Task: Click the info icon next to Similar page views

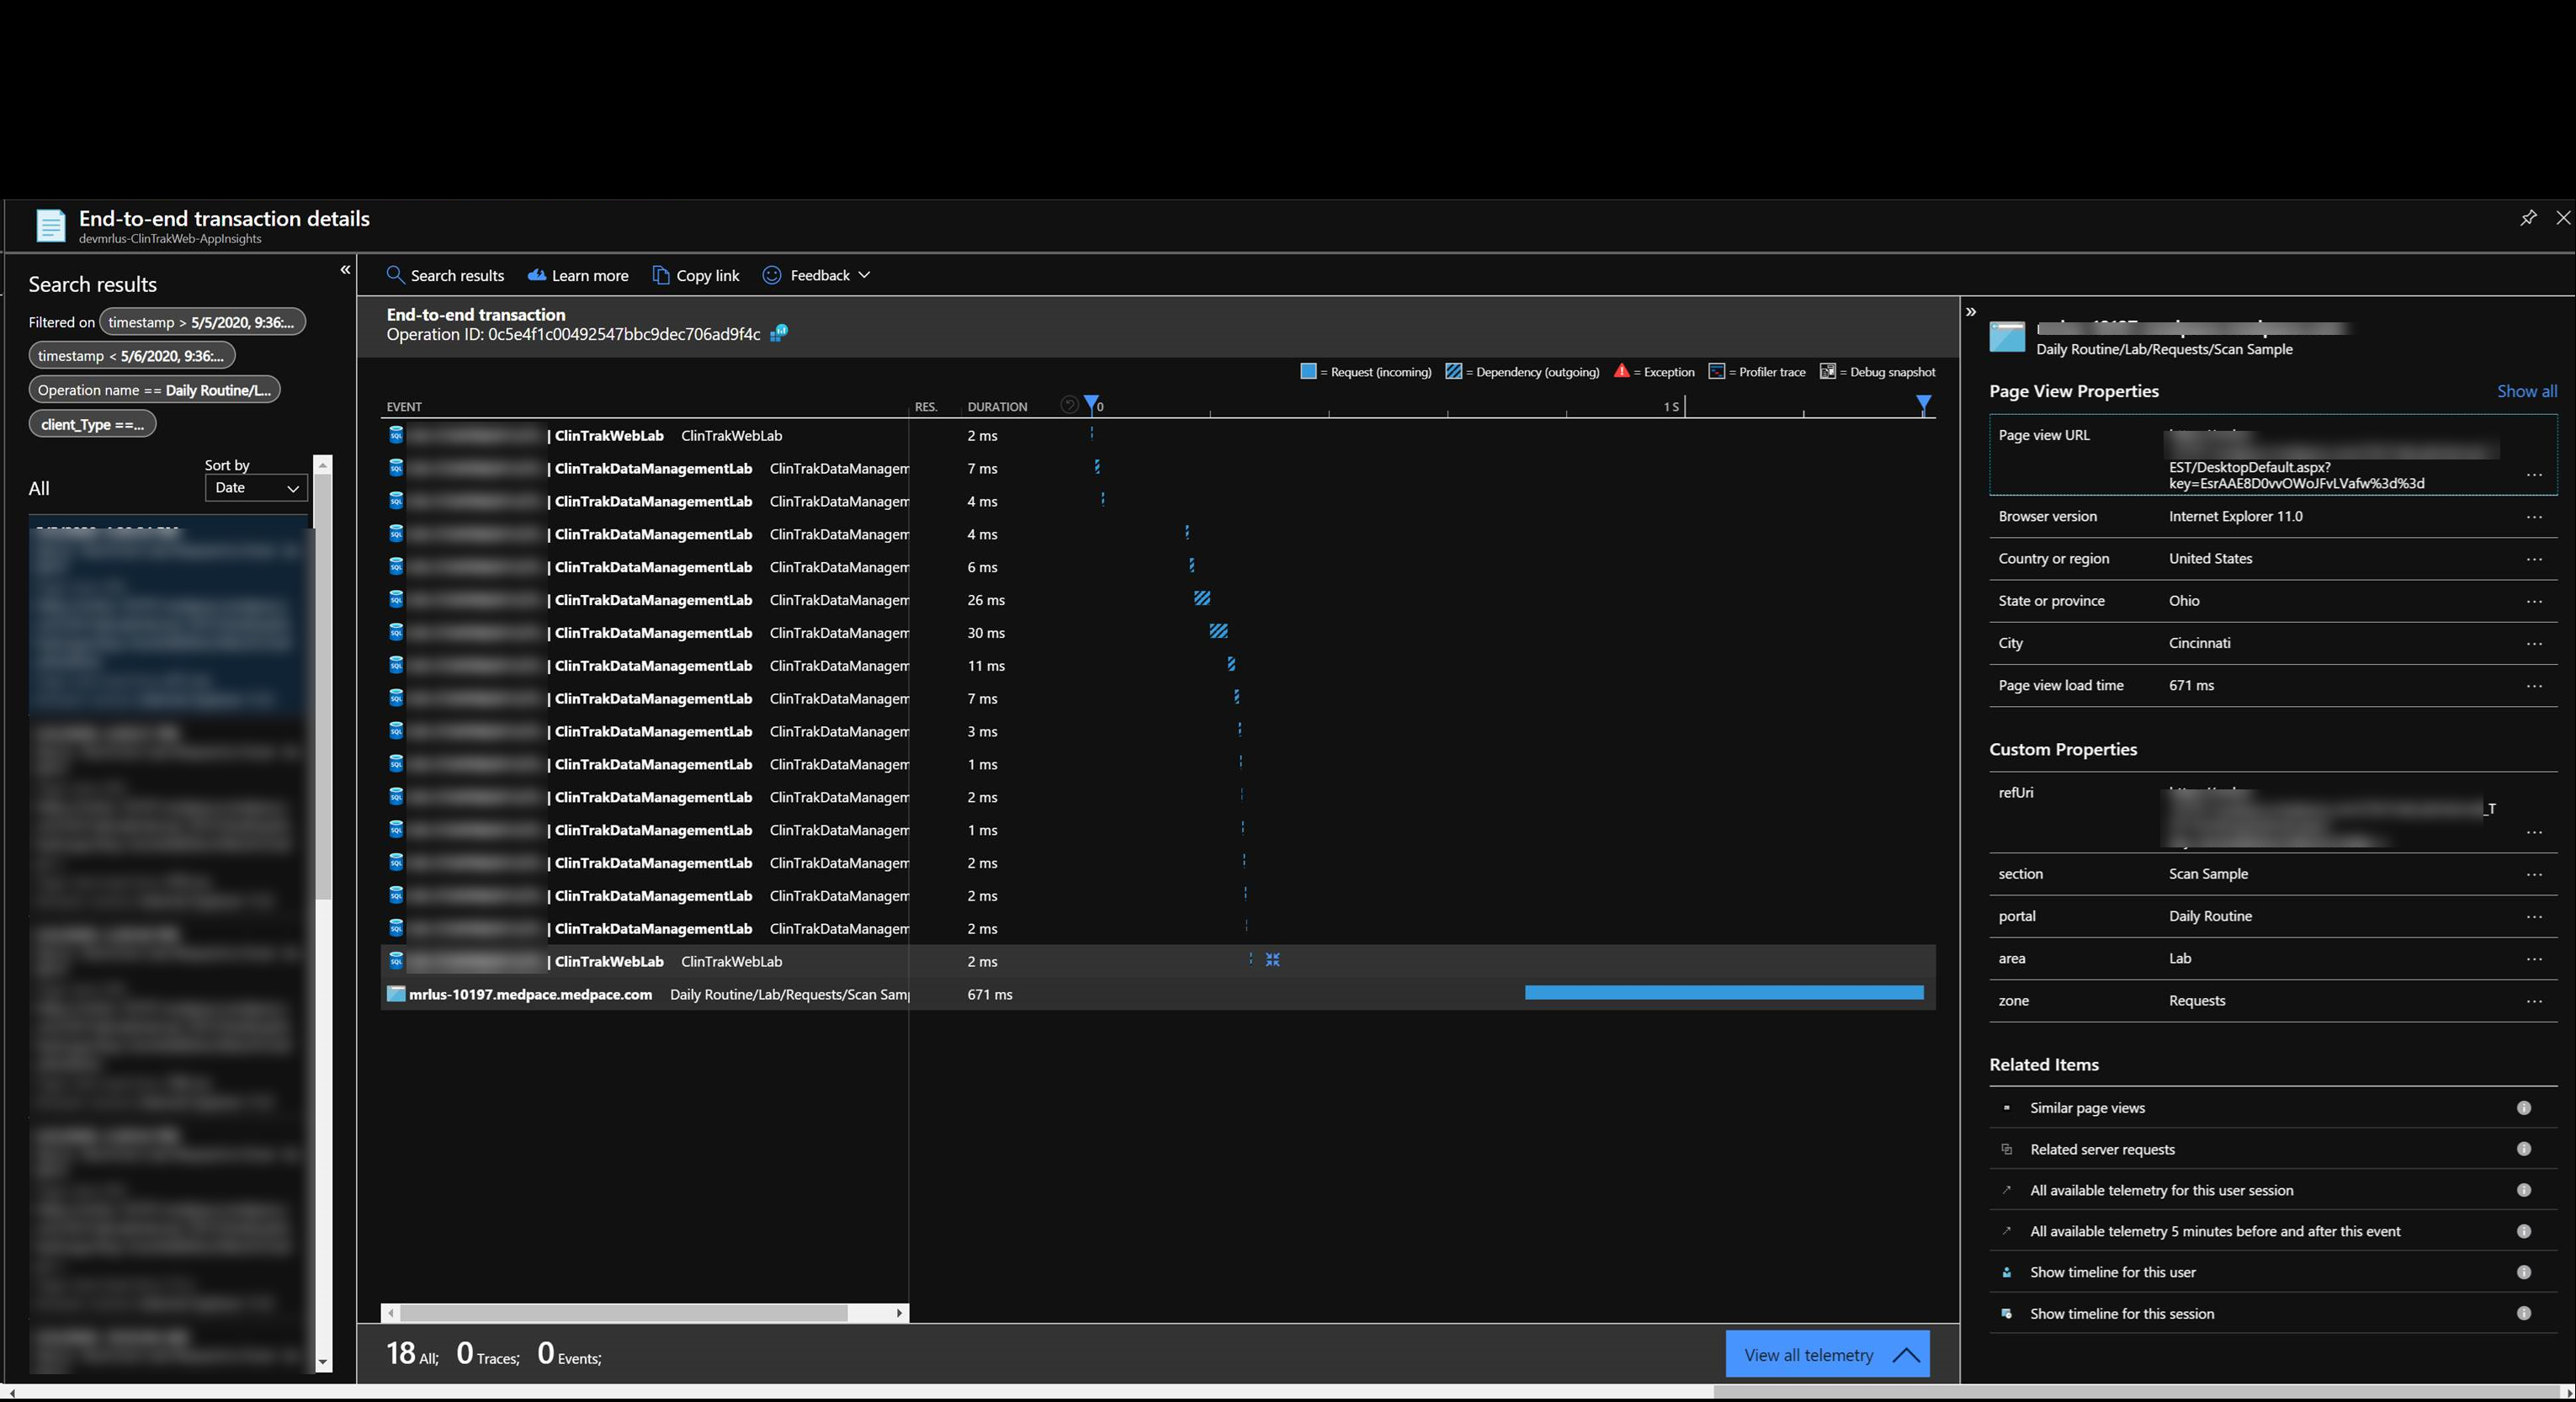Action: click(2523, 1107)
